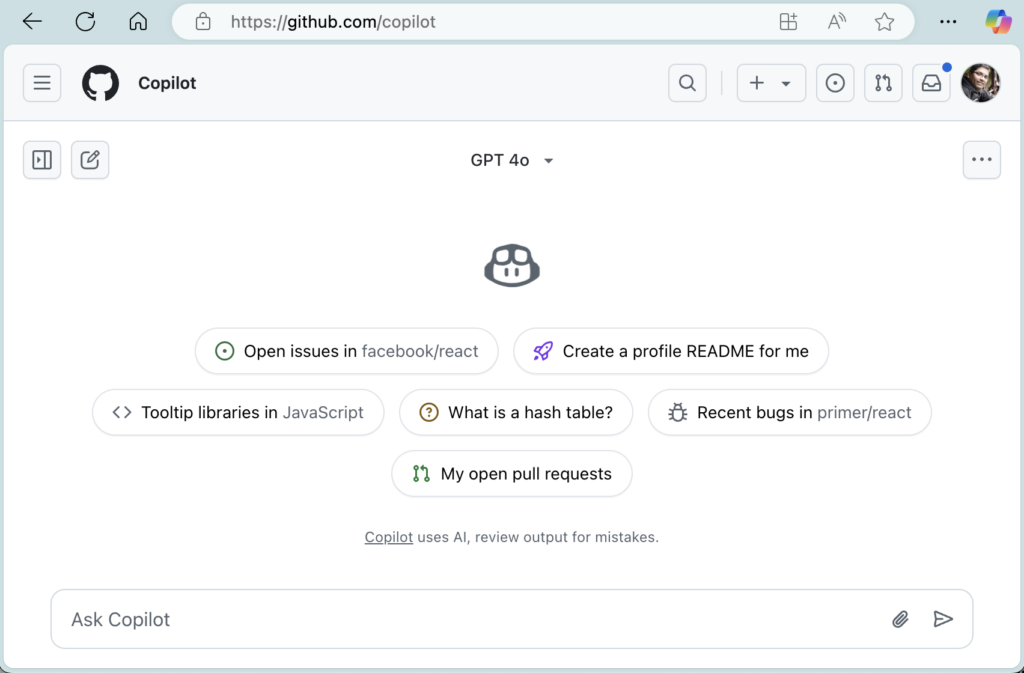
Task: Click the Copilot disclaimer link
Action: click(x=388, y=537)
